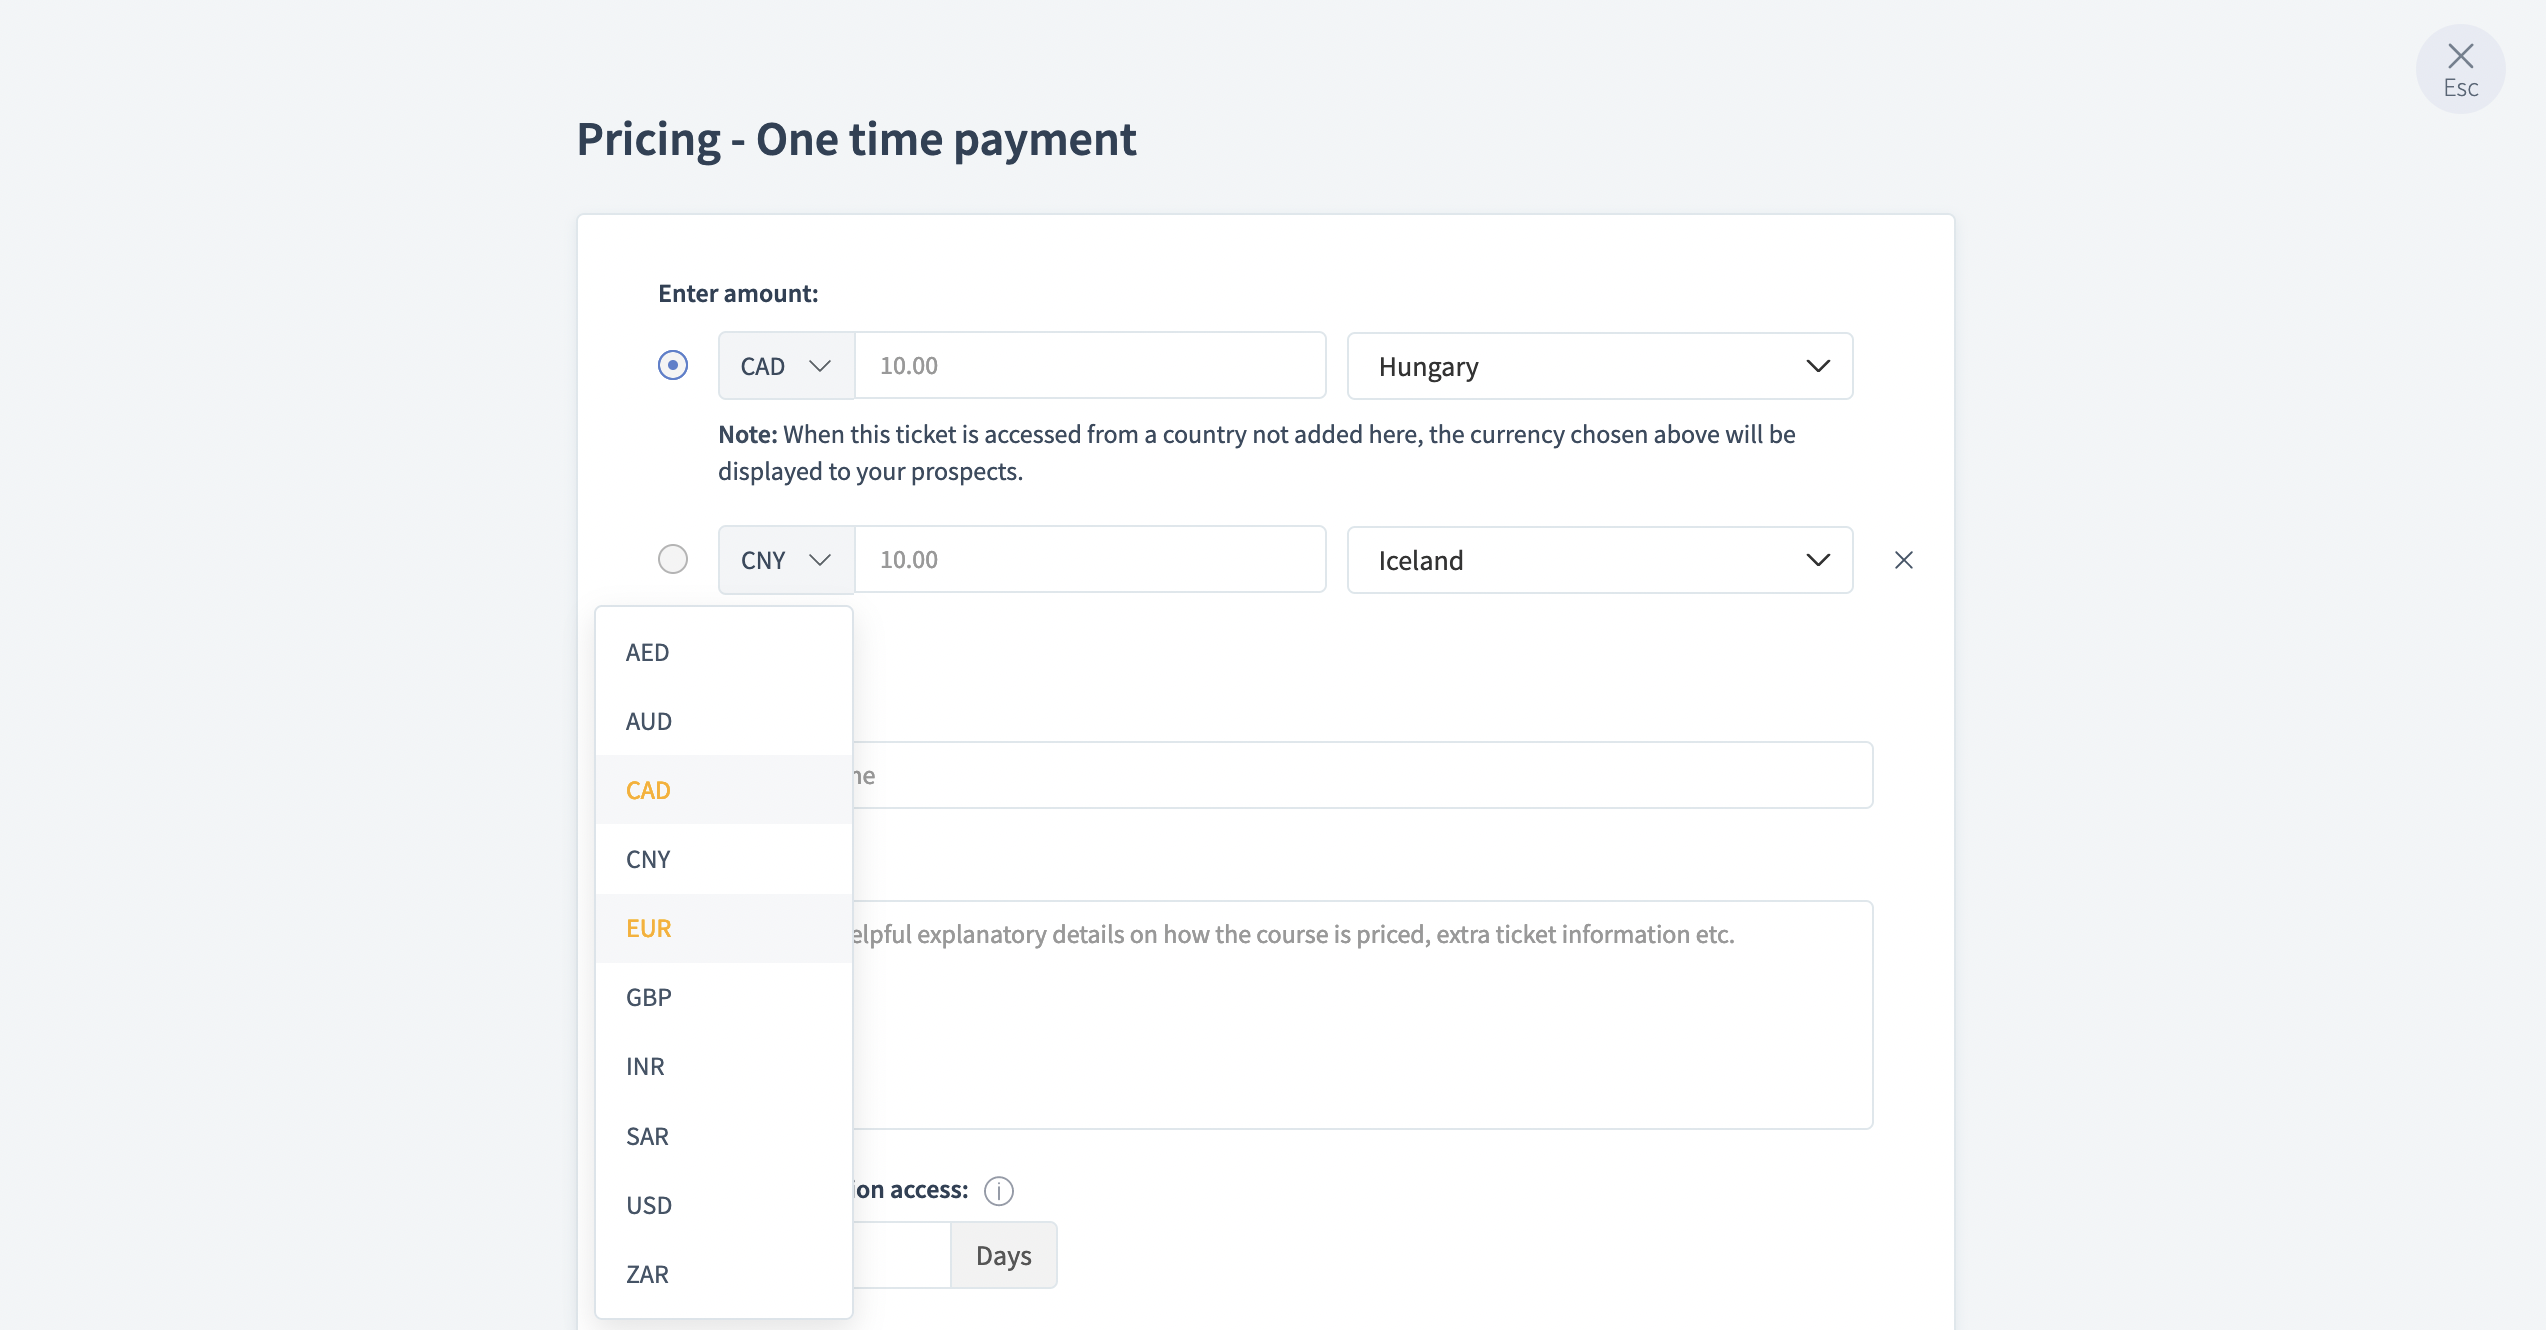Close the pricing dialog with Esc button

pyautogui.click(x=2460, y=69)
